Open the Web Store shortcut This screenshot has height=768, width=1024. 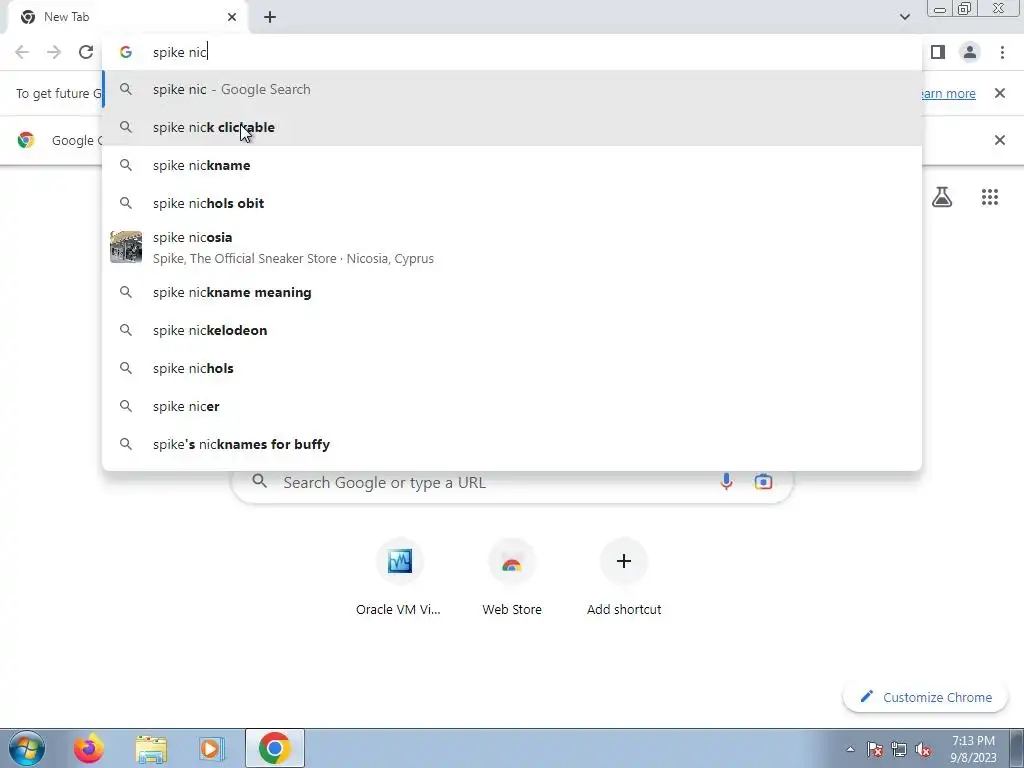coord(512,577)
